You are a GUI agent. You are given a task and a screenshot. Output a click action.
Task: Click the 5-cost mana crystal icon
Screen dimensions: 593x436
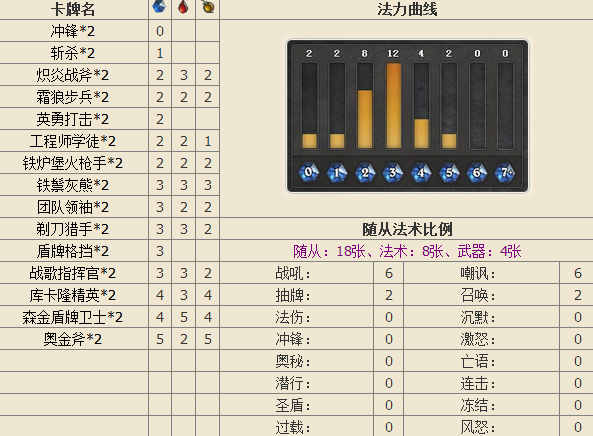[x=449, y=173]
